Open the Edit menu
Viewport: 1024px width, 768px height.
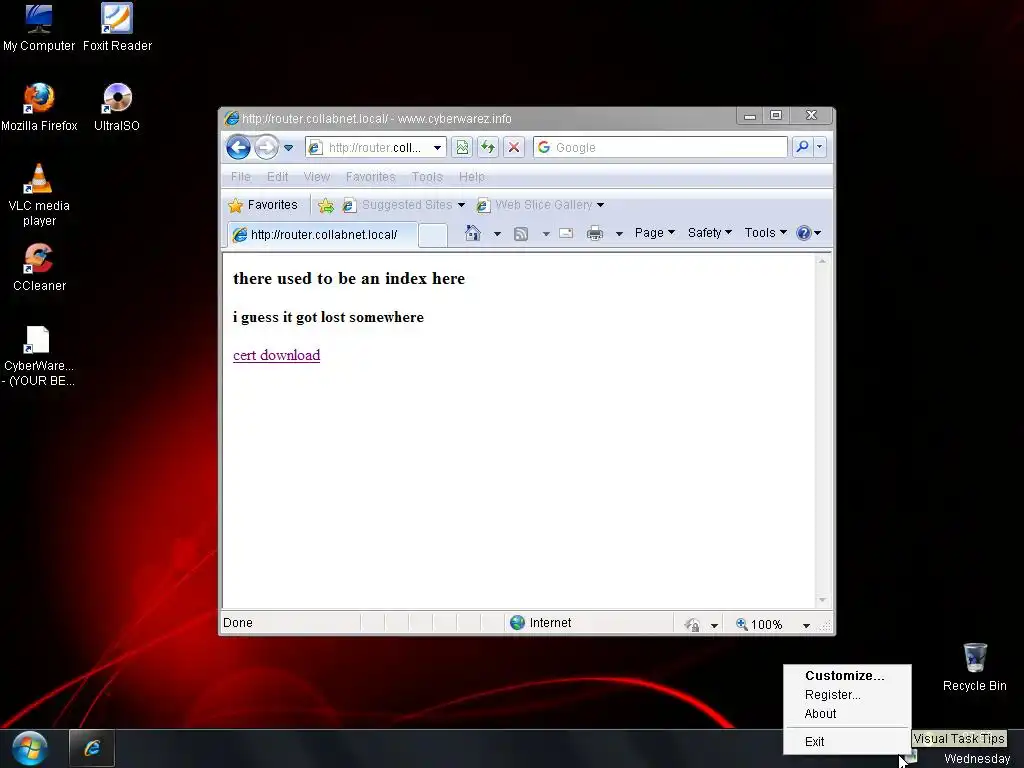click(277, 177)
